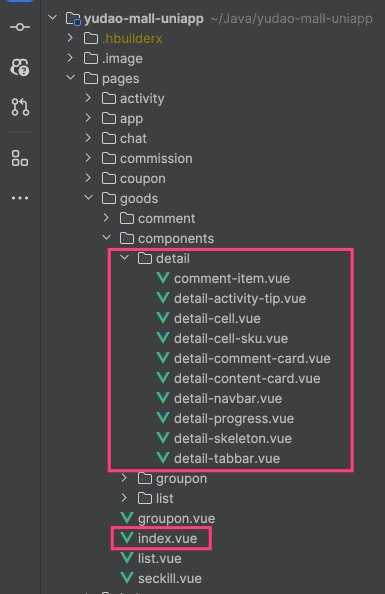Expand the commission folder

pos(88,158)
